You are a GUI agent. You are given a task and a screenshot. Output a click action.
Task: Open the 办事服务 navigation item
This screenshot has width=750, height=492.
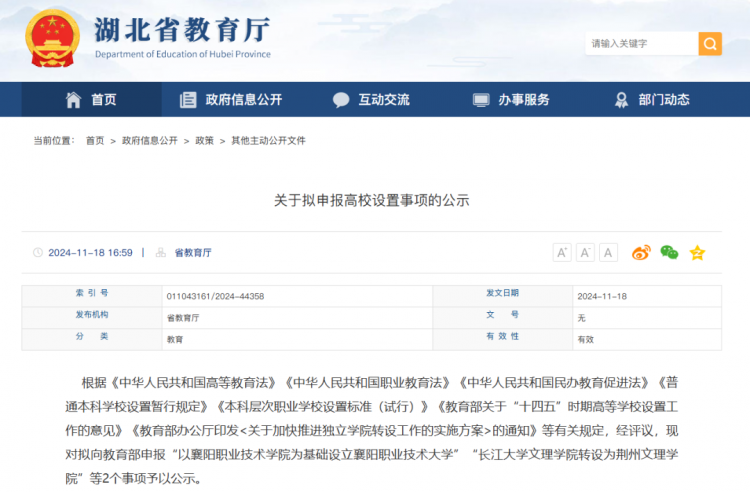[524, 100]
